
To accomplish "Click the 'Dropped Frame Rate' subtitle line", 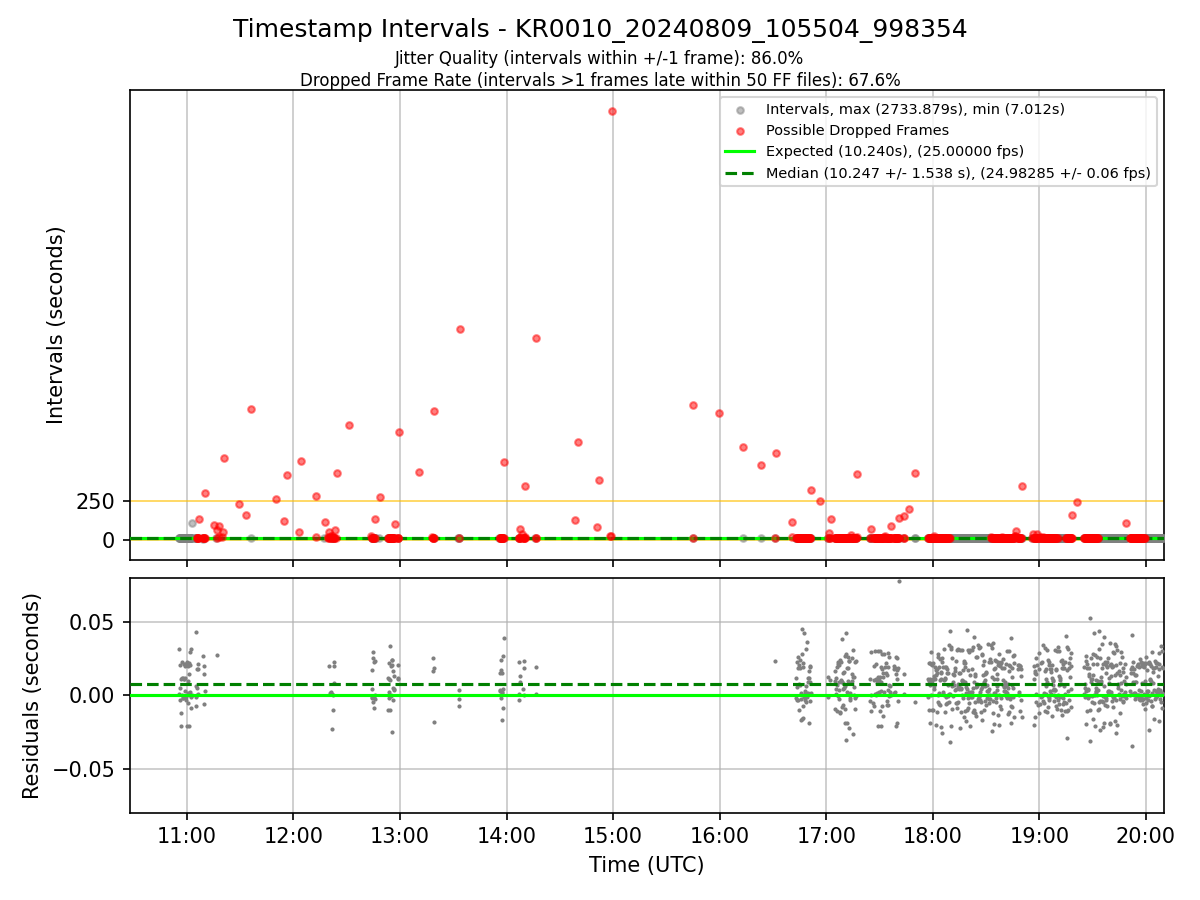I will tap(600, 80).
